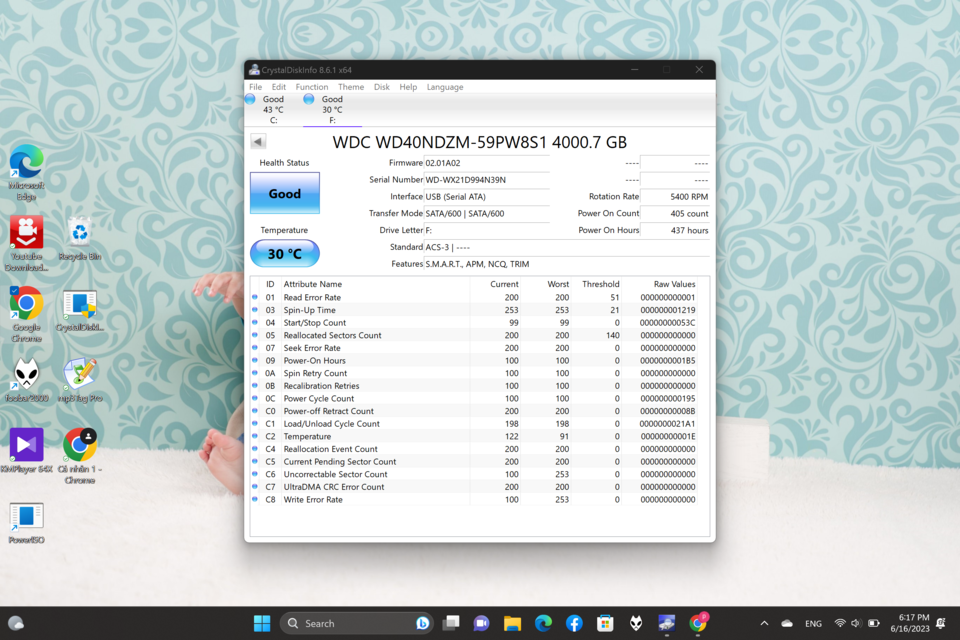Select the Uncorrectable Sector Count row
The width and height of the screenshot is (960, 640).
(475, 475)
